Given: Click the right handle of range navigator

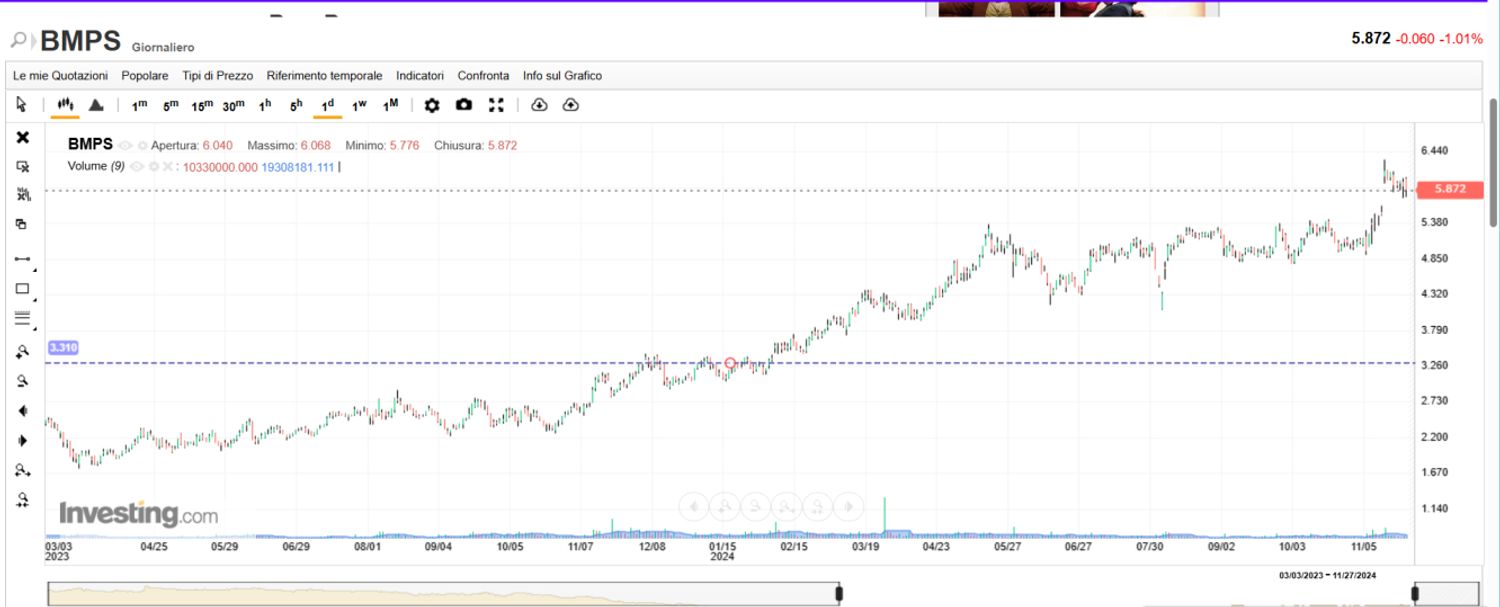Looking at the screenshot, I should [x=1414, y=594].
